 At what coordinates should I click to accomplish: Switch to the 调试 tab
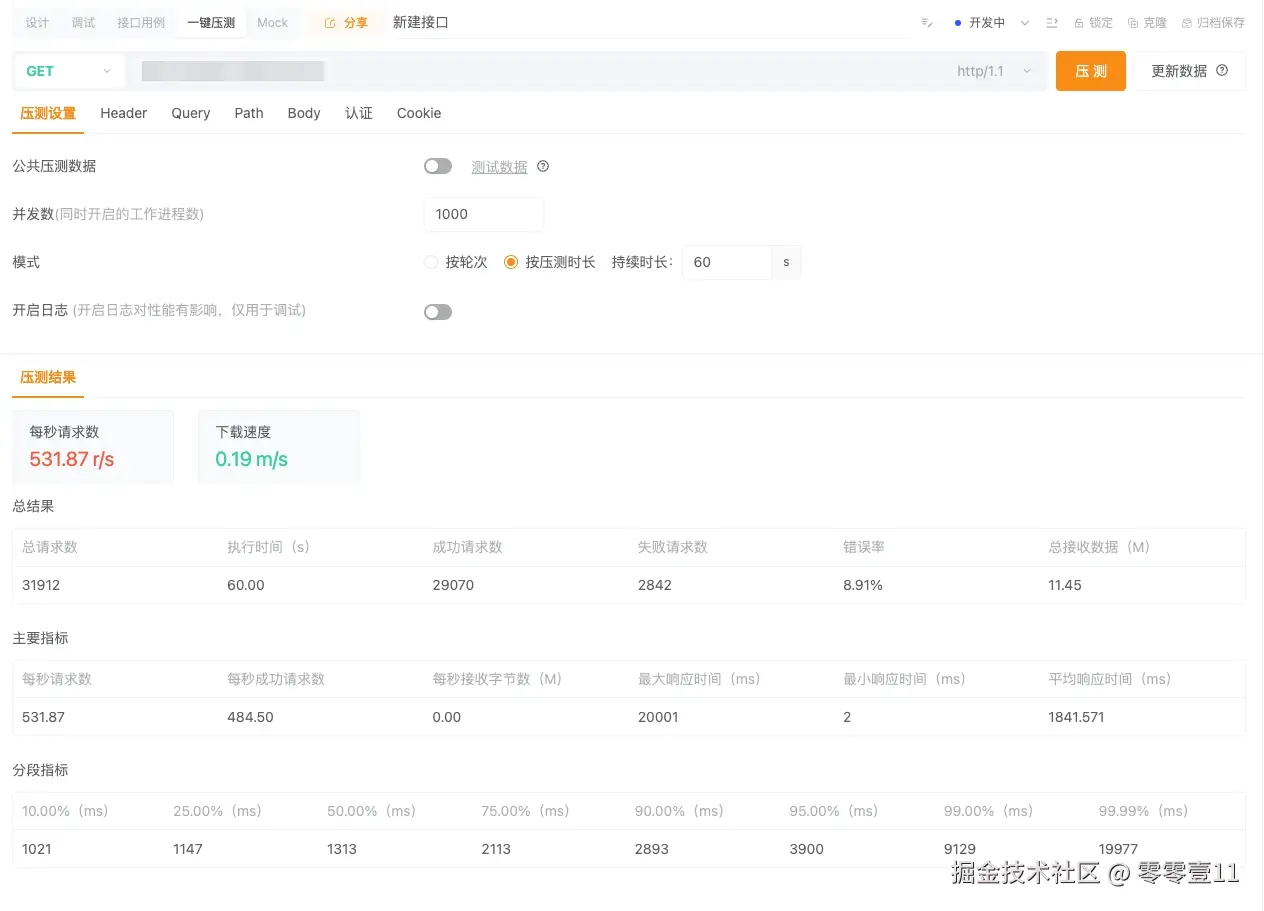(x=83, y=22)
